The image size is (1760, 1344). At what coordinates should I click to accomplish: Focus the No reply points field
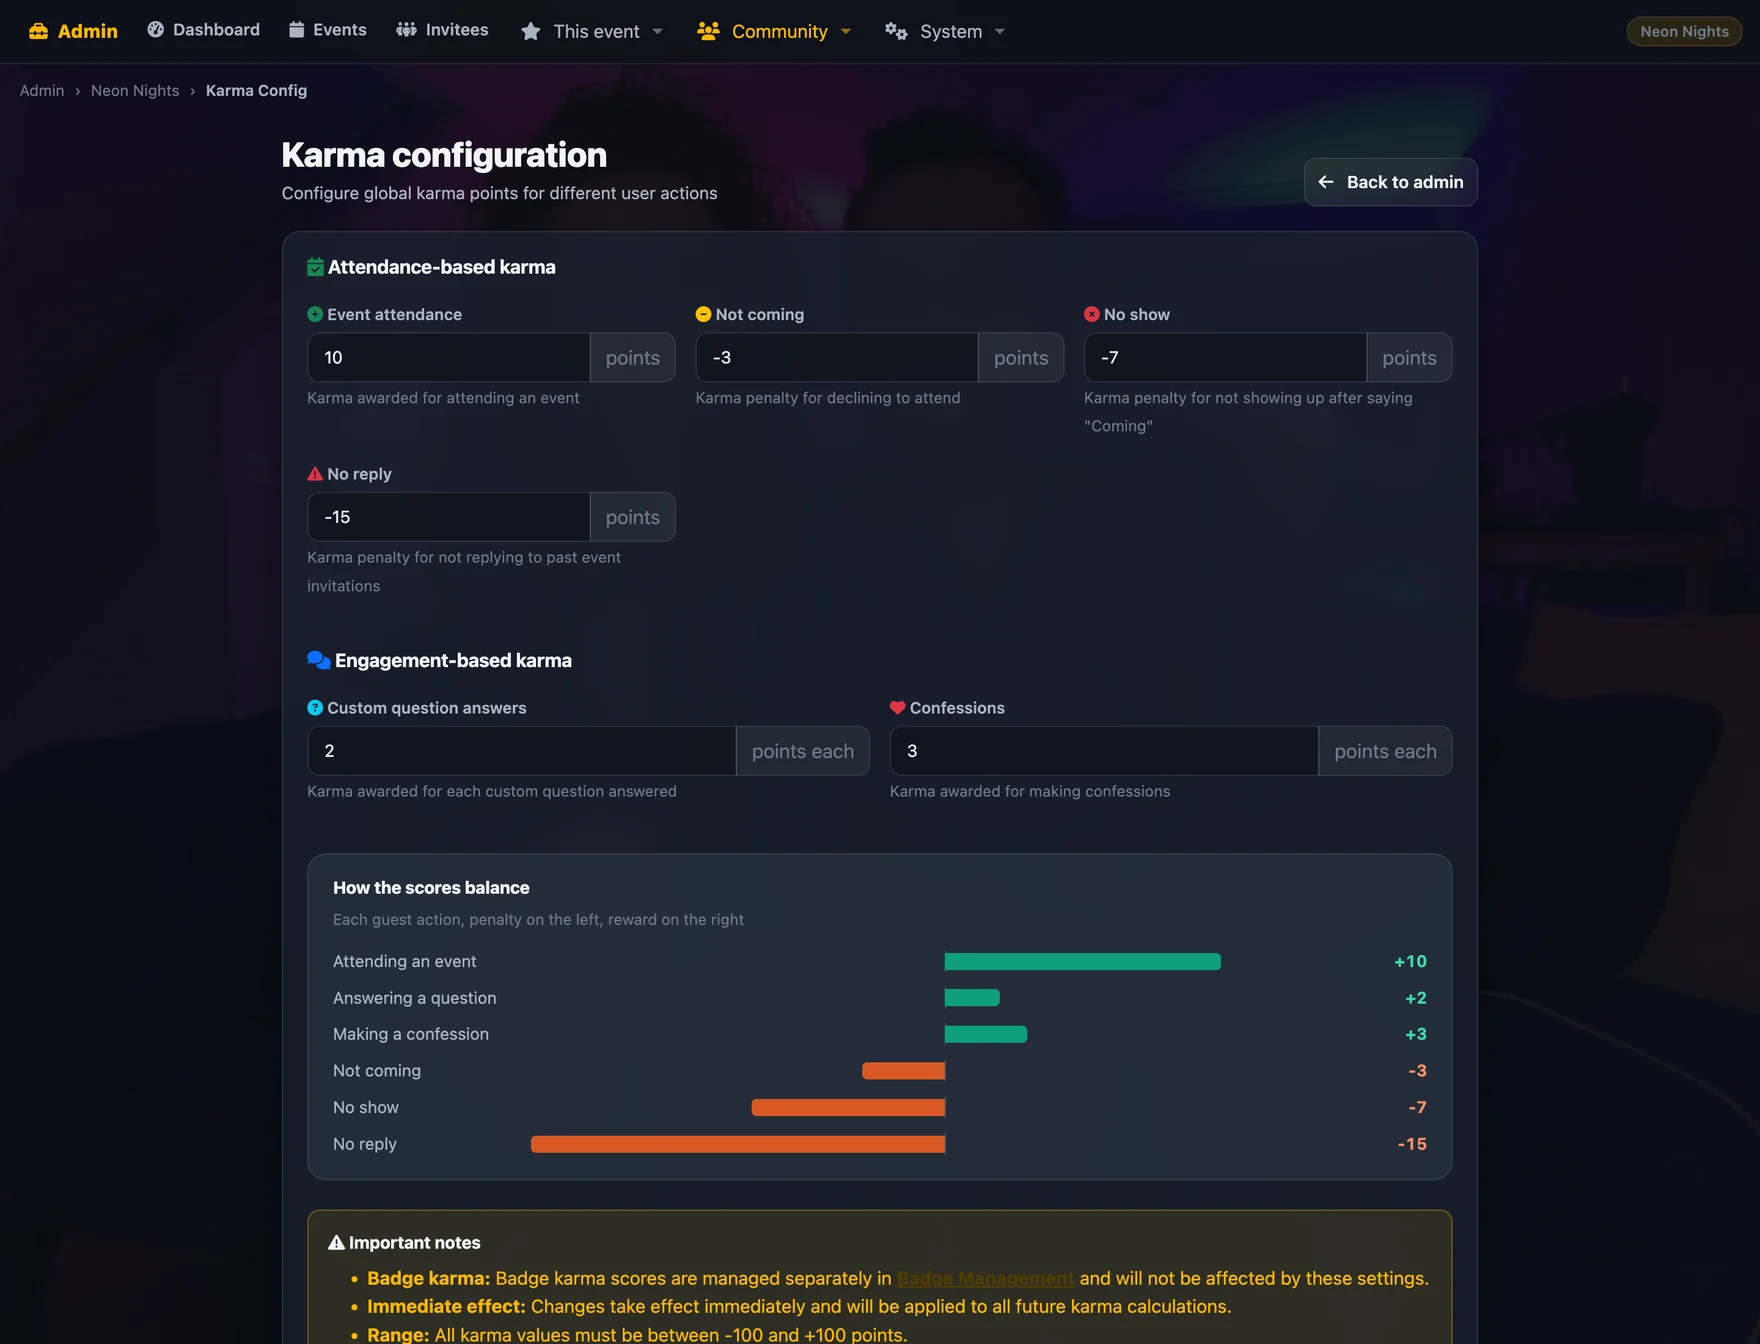click(x=449, y=517)
